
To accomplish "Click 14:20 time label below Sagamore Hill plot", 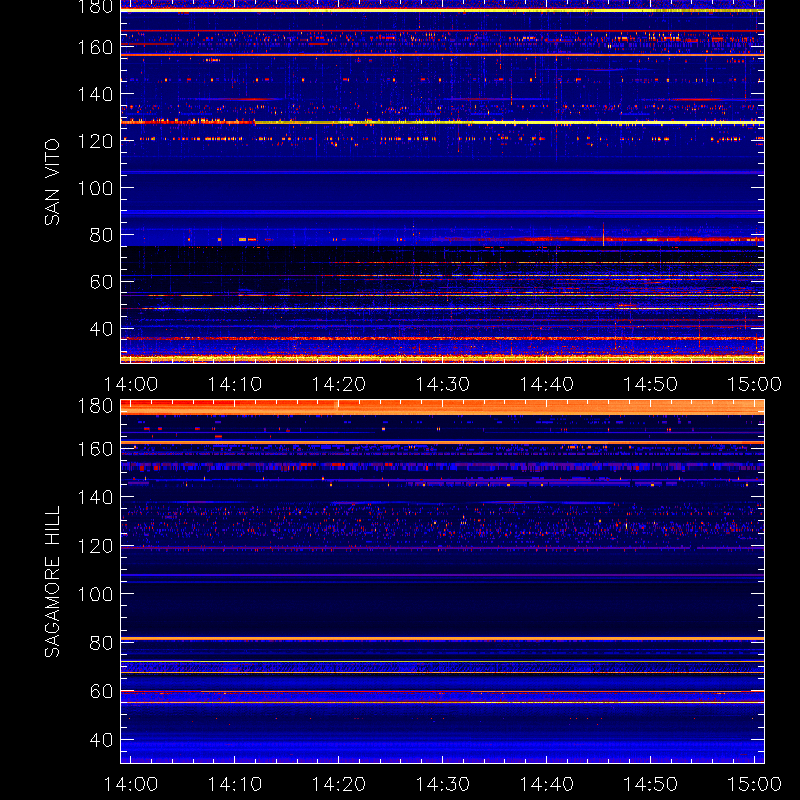I will click(339, 784).
